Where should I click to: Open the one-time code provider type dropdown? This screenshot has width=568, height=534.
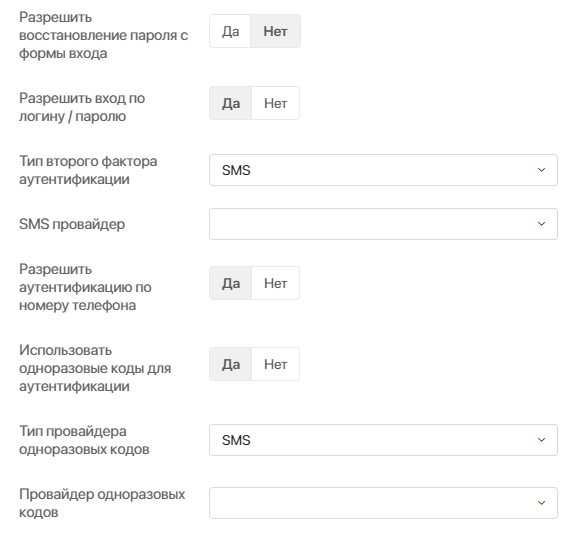pyautogui.click(x=383, y=440)
